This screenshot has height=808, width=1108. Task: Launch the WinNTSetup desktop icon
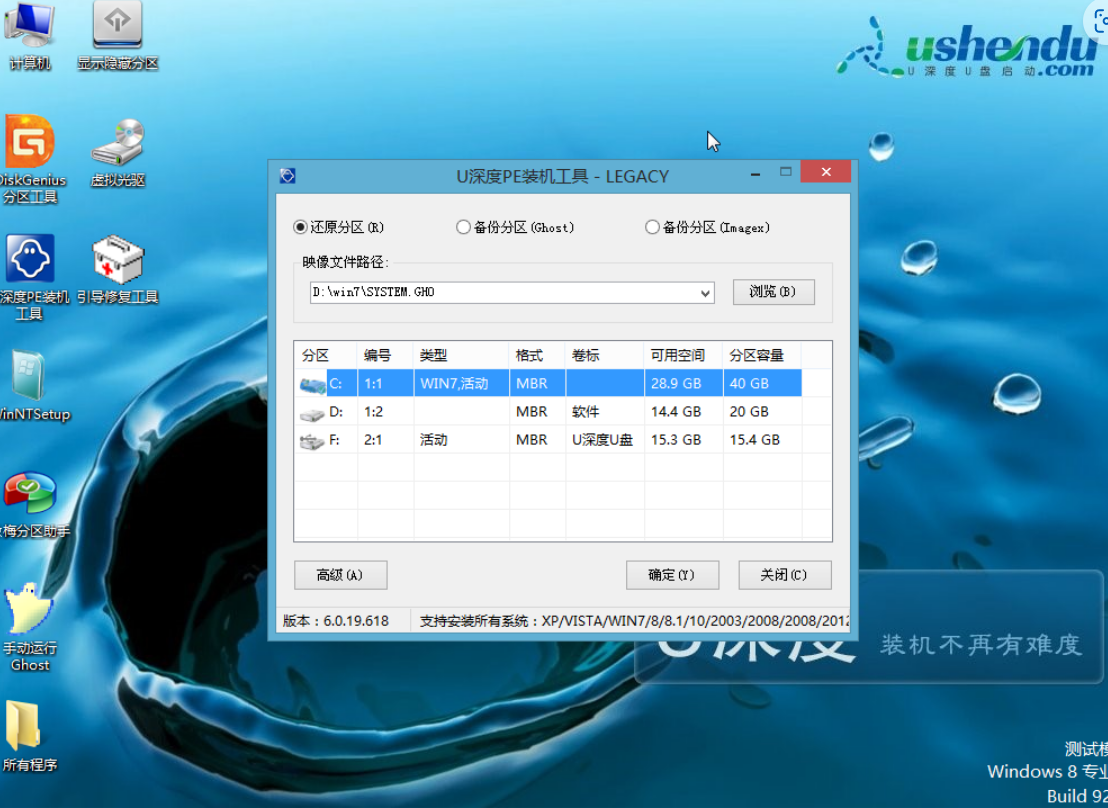pyautogui.click(x=31, y=387)
